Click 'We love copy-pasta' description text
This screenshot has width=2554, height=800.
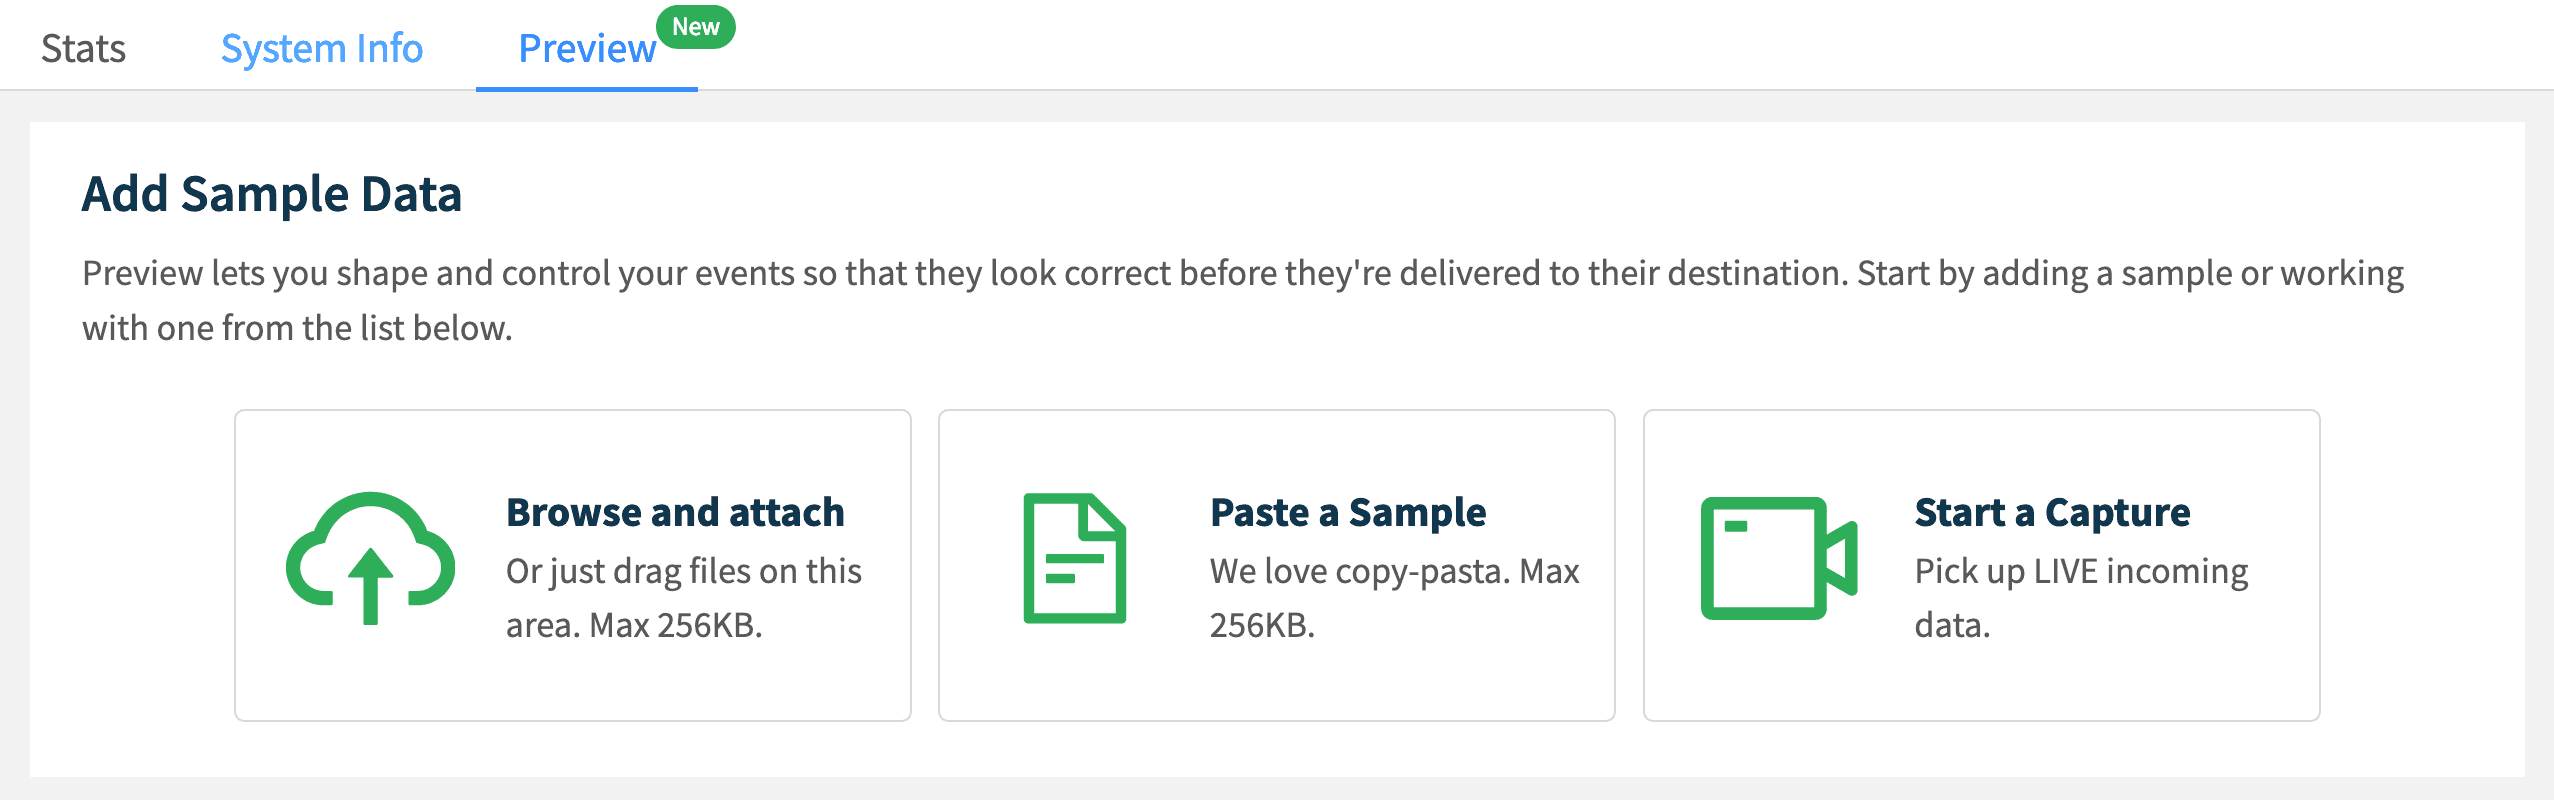point(1394,598)
